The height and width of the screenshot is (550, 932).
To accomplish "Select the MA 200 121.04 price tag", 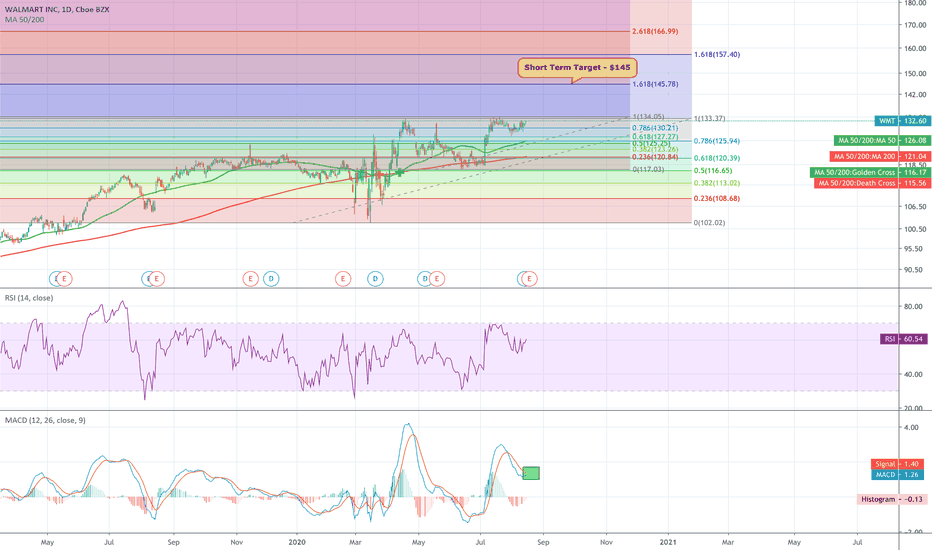I will [879, 156].
